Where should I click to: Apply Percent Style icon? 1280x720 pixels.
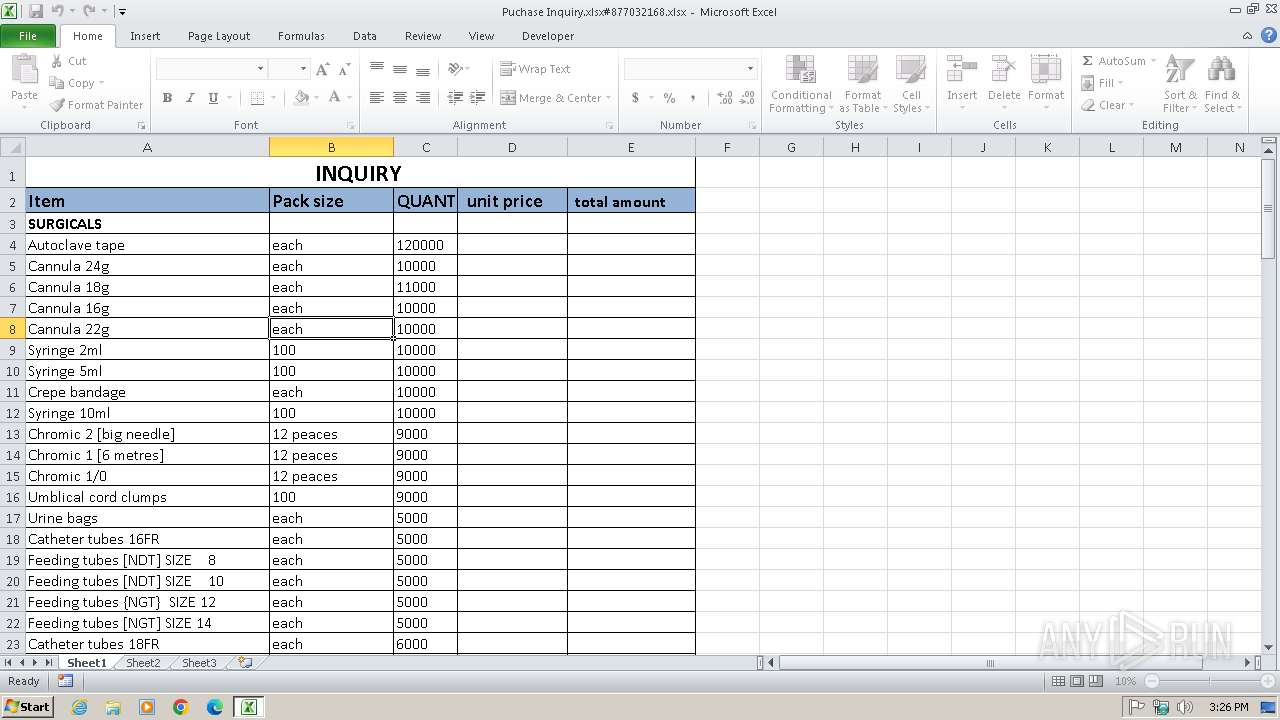pos(669,98)
